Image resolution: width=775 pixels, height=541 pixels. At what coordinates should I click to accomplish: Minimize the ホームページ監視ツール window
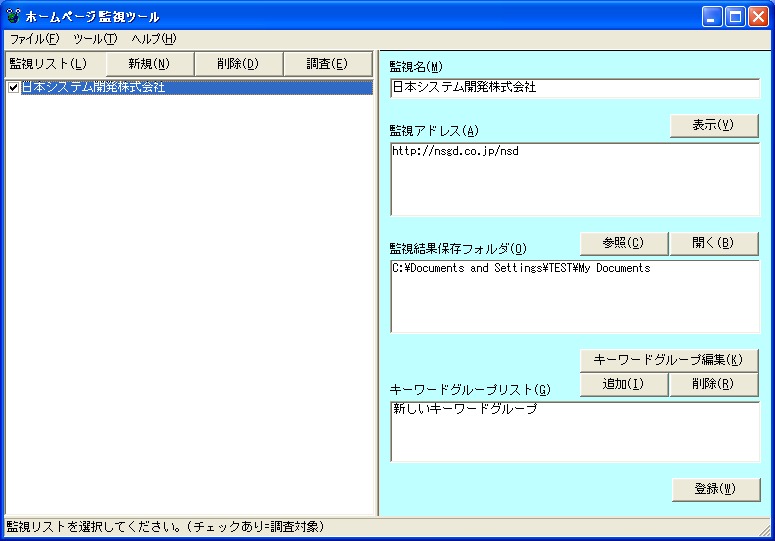pyautogui.click(x=712, y=17)
